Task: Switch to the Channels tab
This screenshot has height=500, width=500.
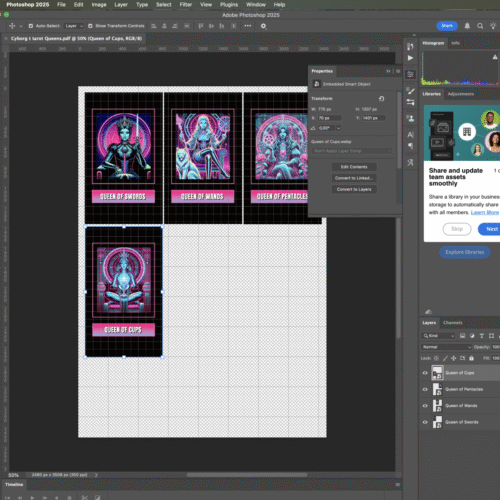Action: tap(453, 322)
